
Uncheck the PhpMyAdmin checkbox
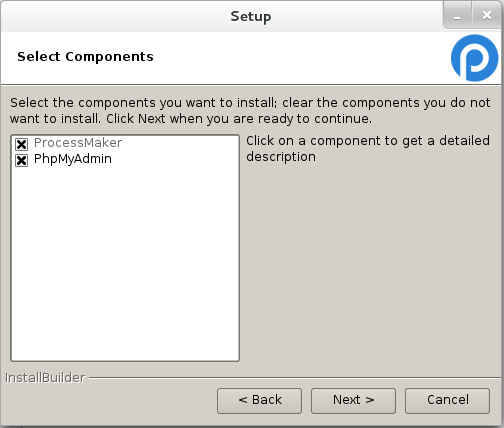[x=21, y=160]
